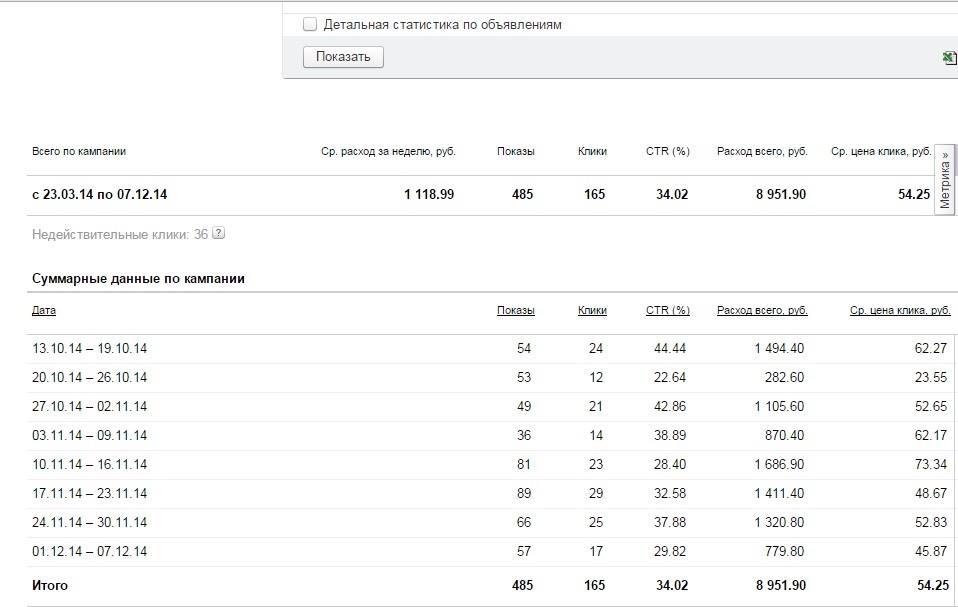Screen dimensions: 958x607
Task: Select the 17.11.14 – 23.11.14 row date
Action: tap(90, 493)
